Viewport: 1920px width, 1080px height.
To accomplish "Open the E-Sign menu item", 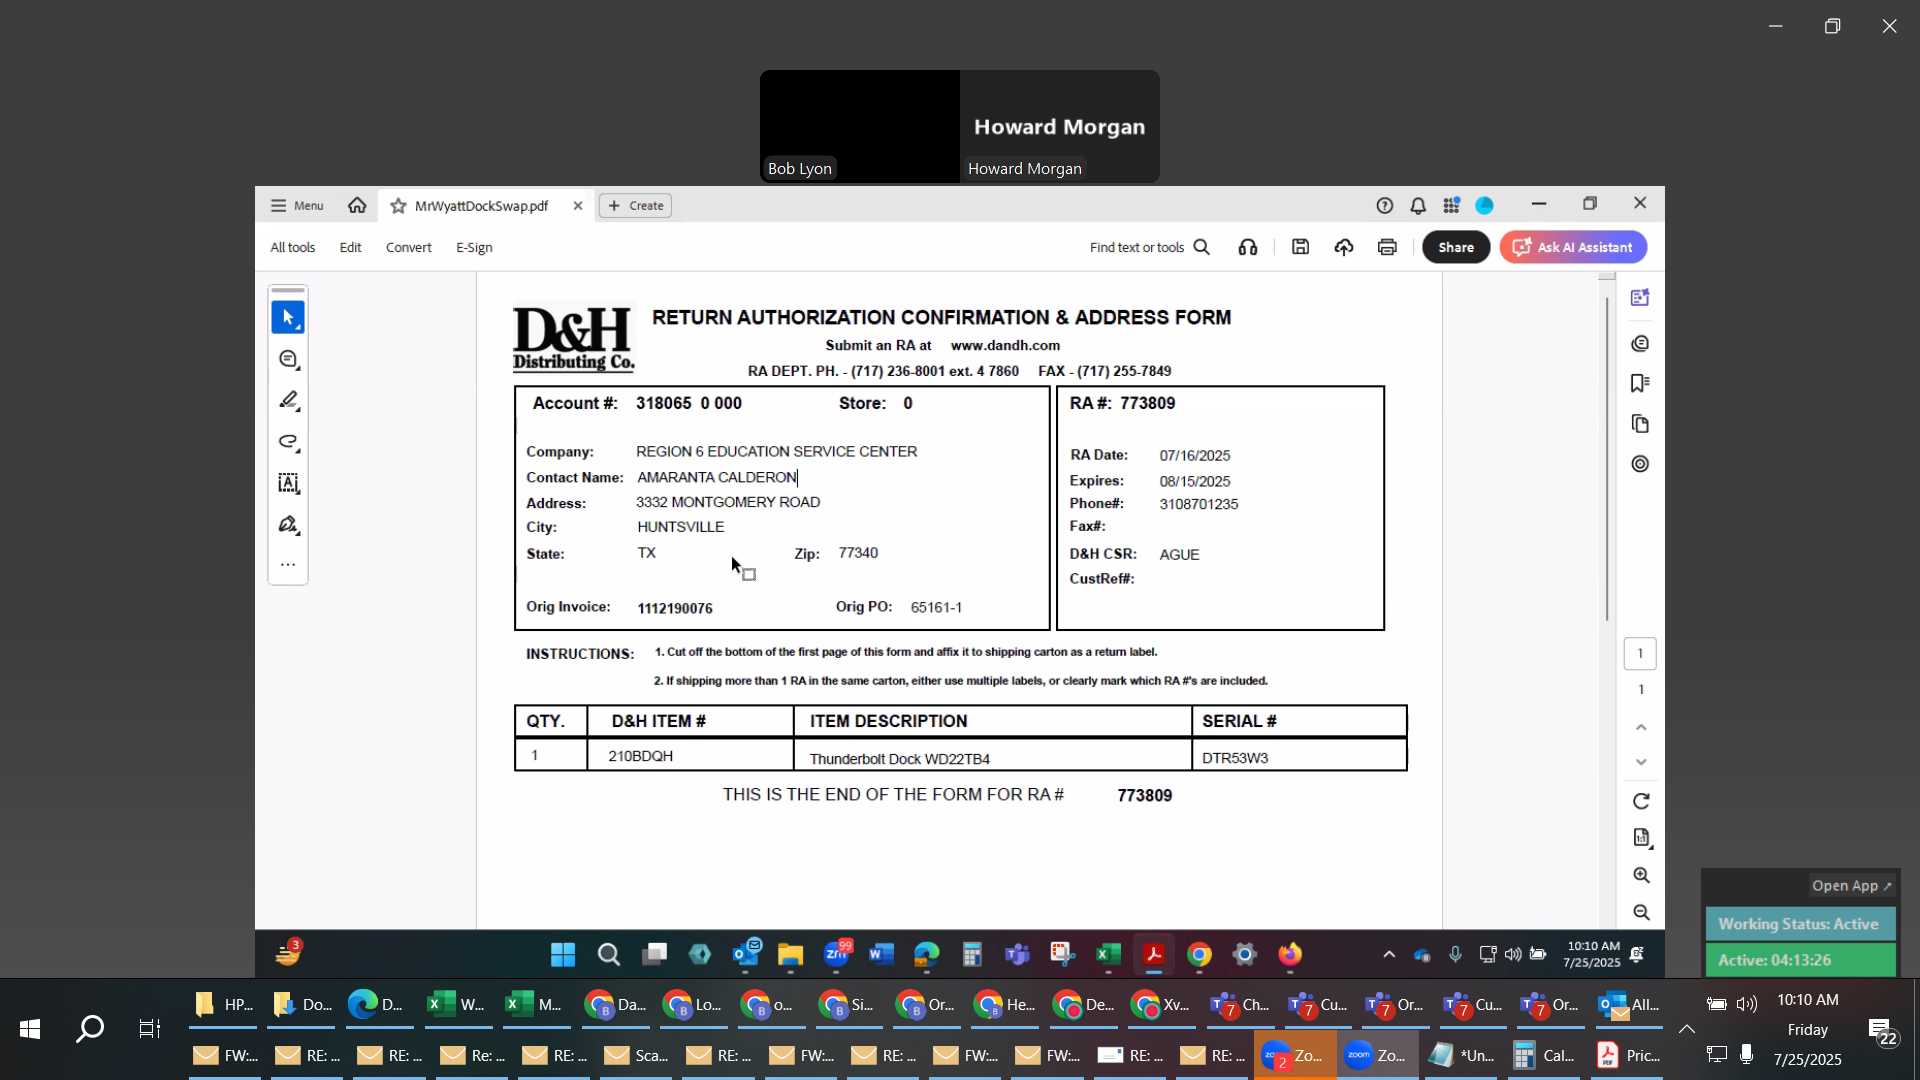I will pos(474,247).
